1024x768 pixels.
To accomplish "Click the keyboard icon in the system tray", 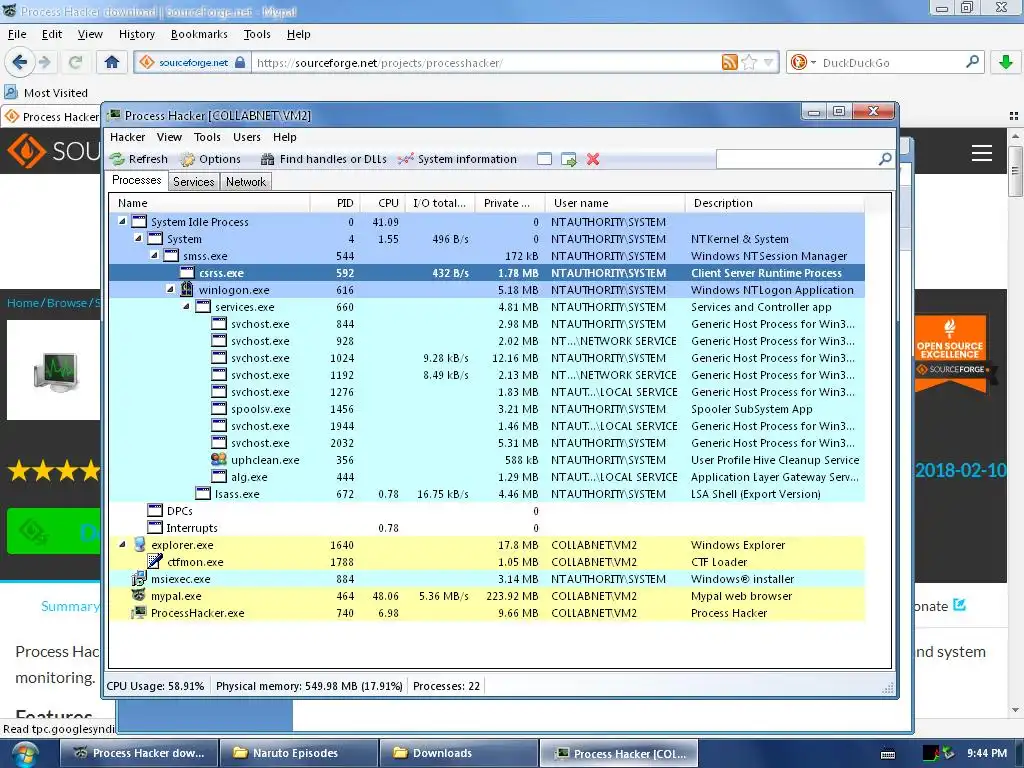I will (888, 754).
